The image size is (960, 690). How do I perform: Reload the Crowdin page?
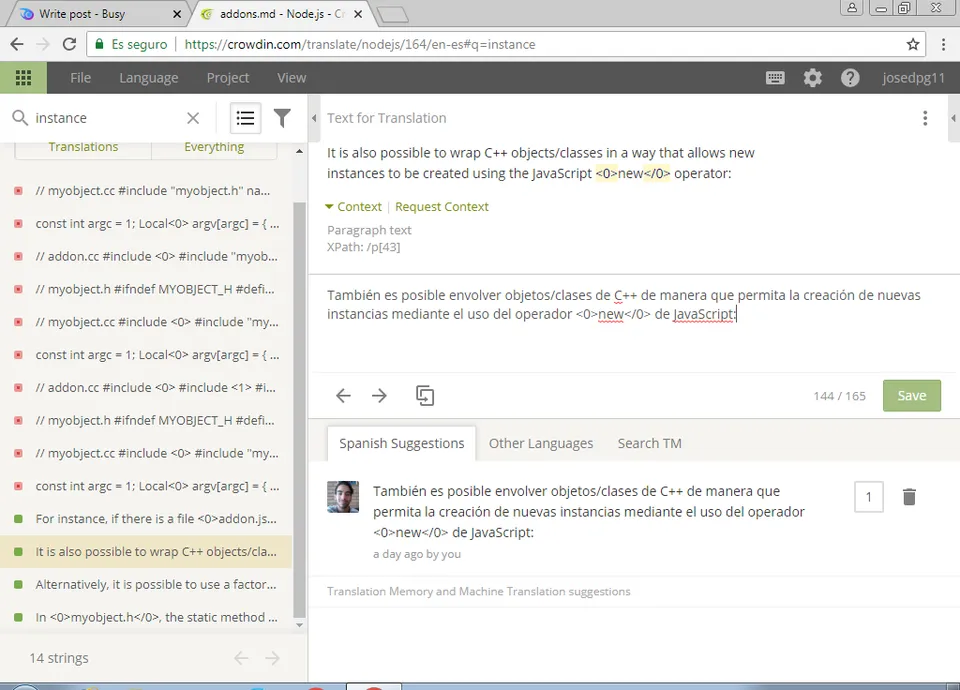[70, 44]
